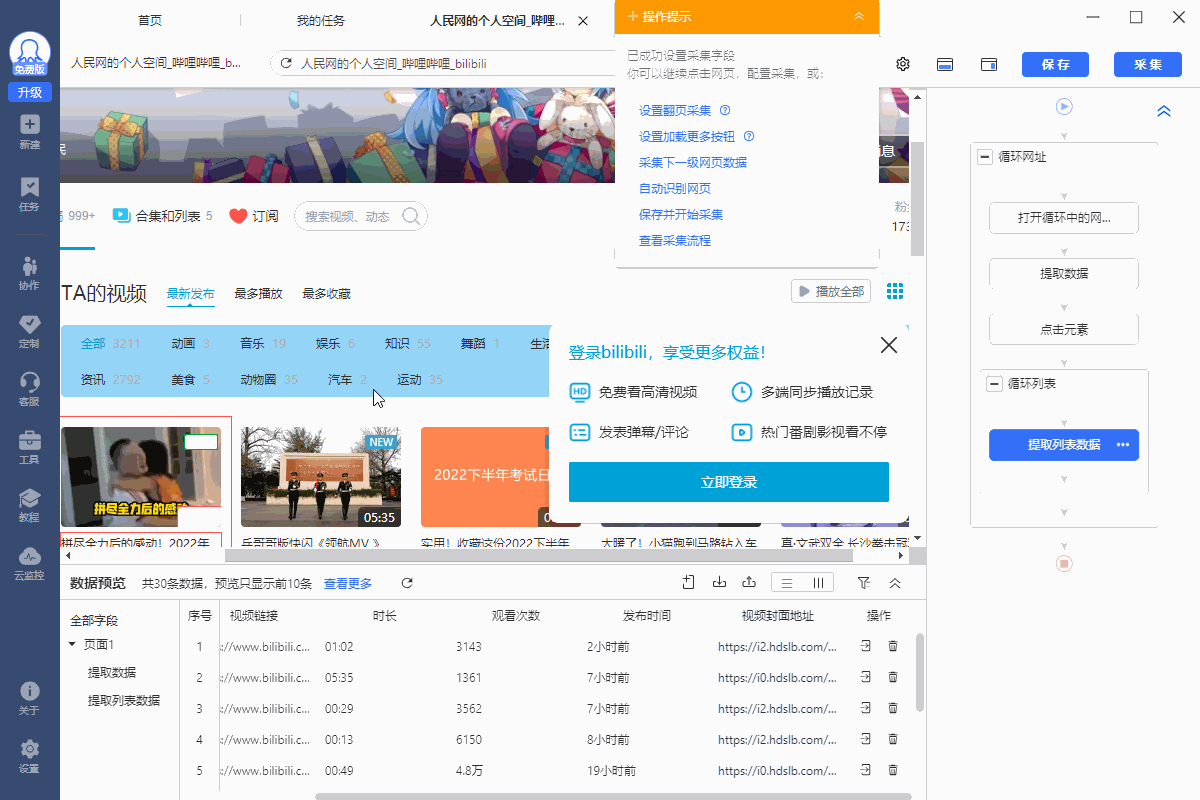
Task: Click the 05:35 video thumbnail
Action: pos(321,477)
